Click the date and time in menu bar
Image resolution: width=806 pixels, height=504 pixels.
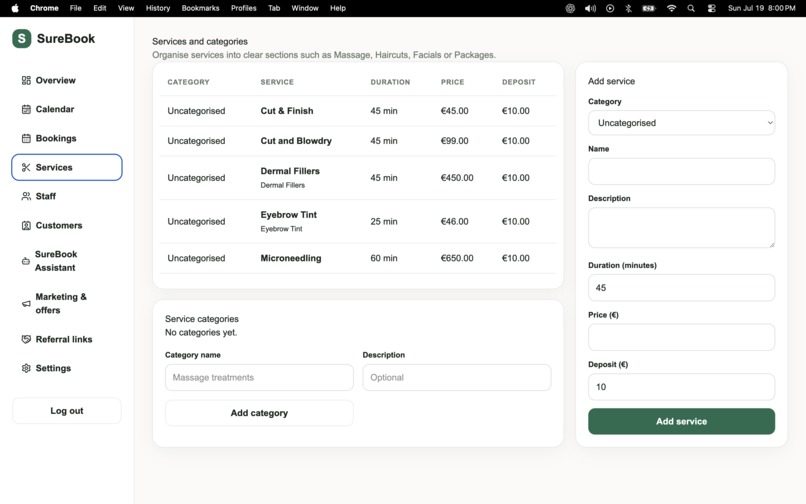(x=761, y=8)
